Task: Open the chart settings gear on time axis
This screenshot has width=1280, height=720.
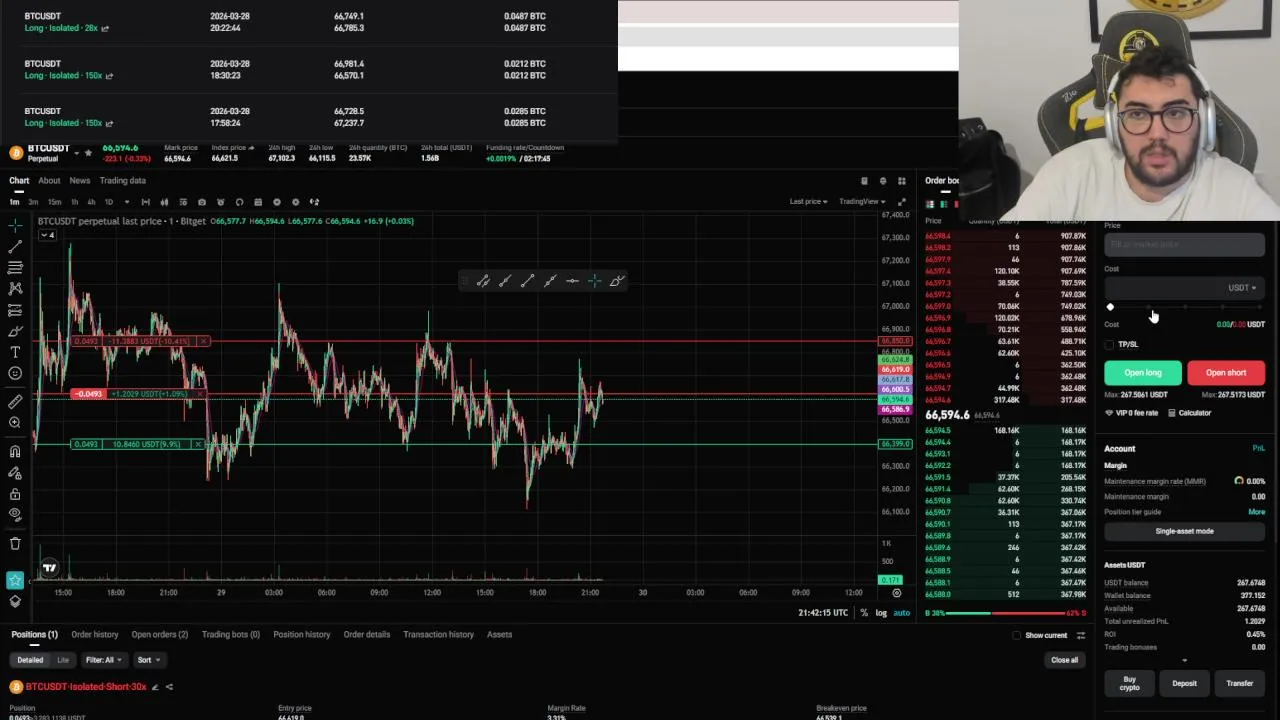Action: pos(896,593)
